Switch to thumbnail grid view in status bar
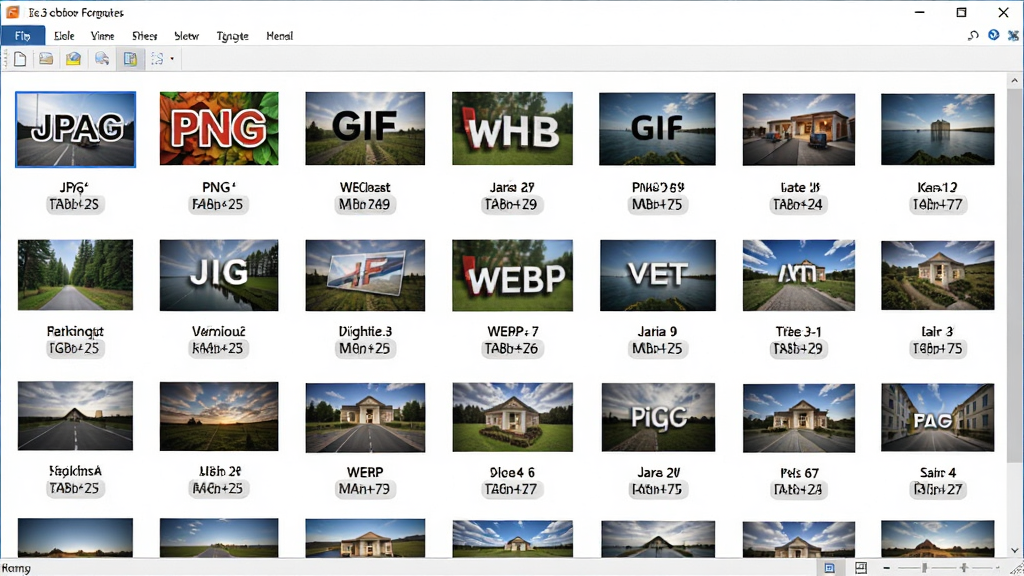The height and width of the screenshot is (576, 1024). (x=829, y=568)
